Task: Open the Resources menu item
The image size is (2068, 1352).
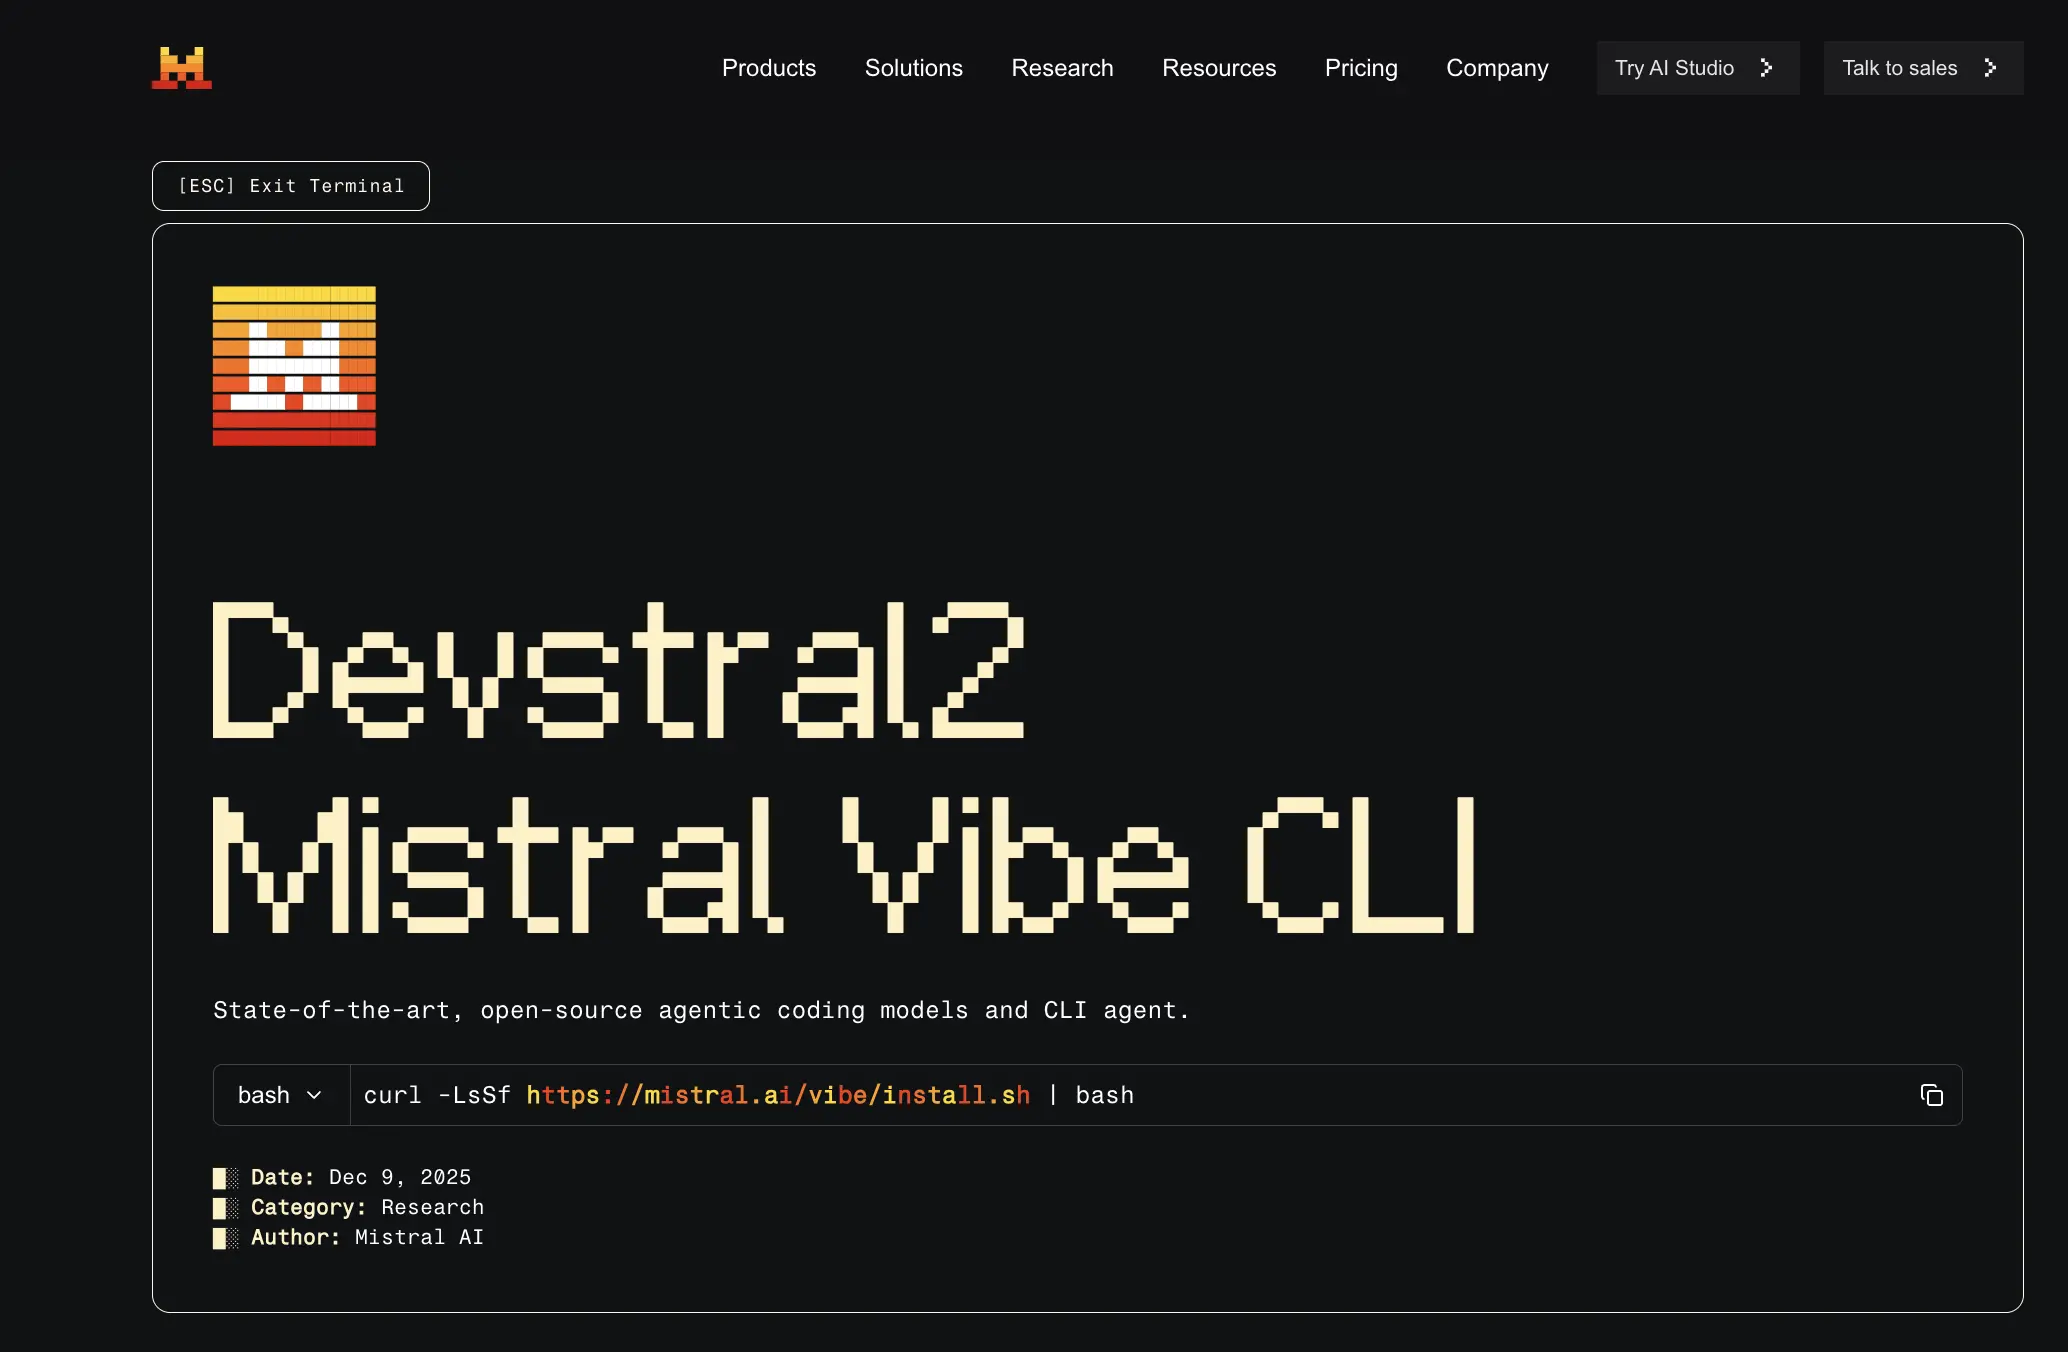Action: point(1218,67)
